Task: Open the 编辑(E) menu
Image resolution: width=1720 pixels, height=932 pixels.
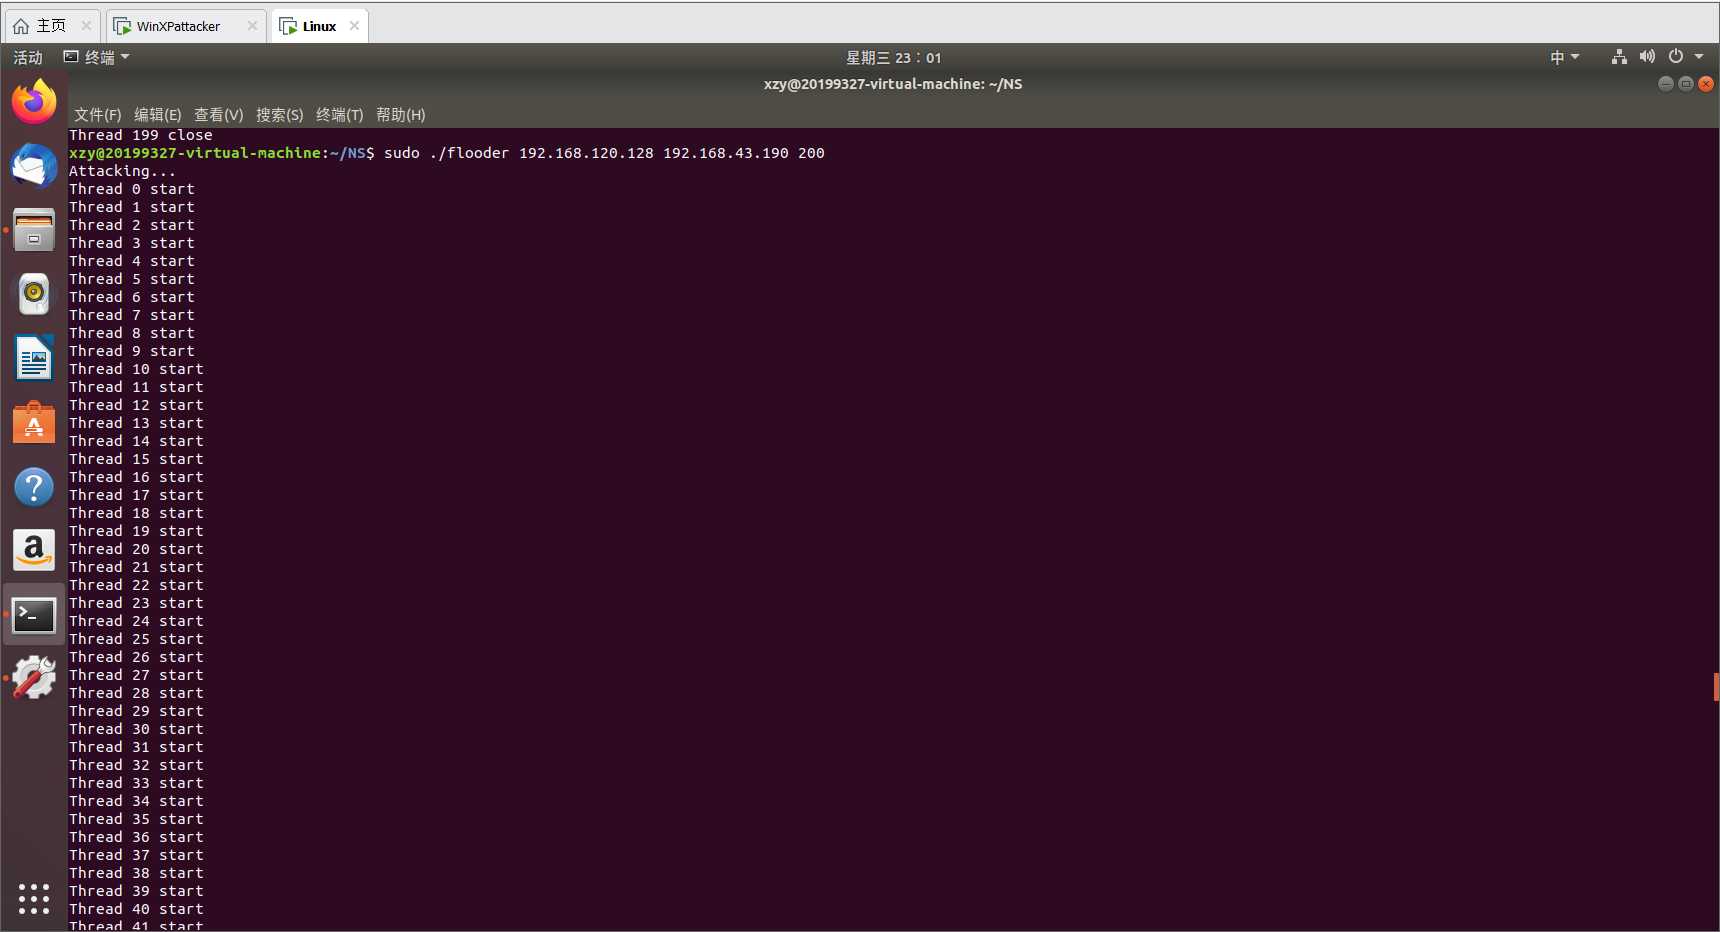Action: [x=158, y=115]
